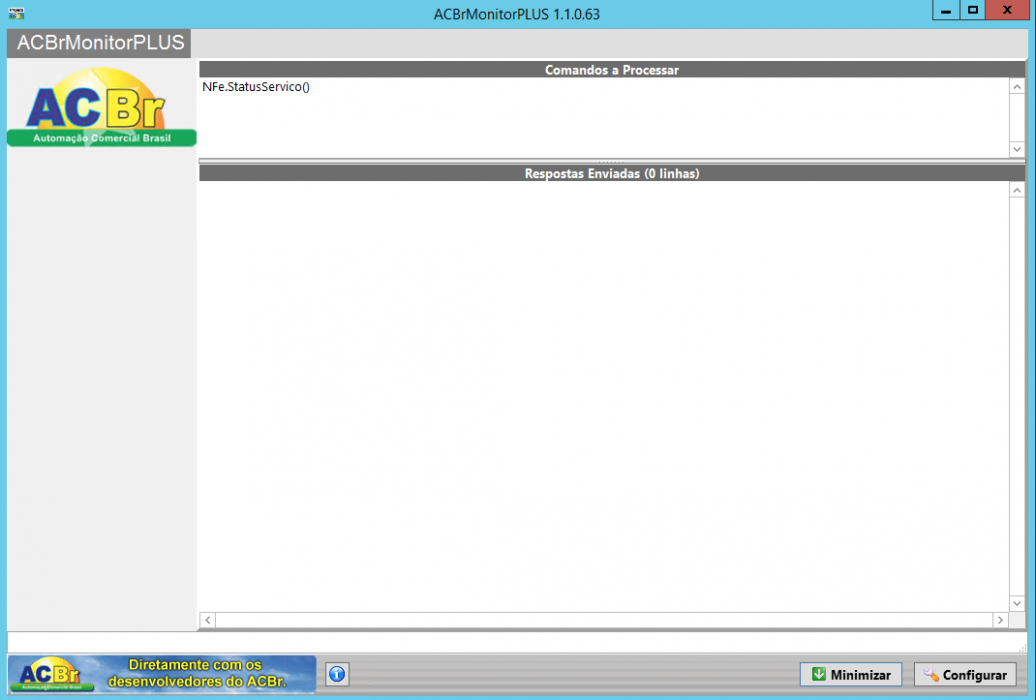Screen dimensions: 1036x700
Task: Select the NFe.StatusServico() command line
Action: [x=256, y=87]
